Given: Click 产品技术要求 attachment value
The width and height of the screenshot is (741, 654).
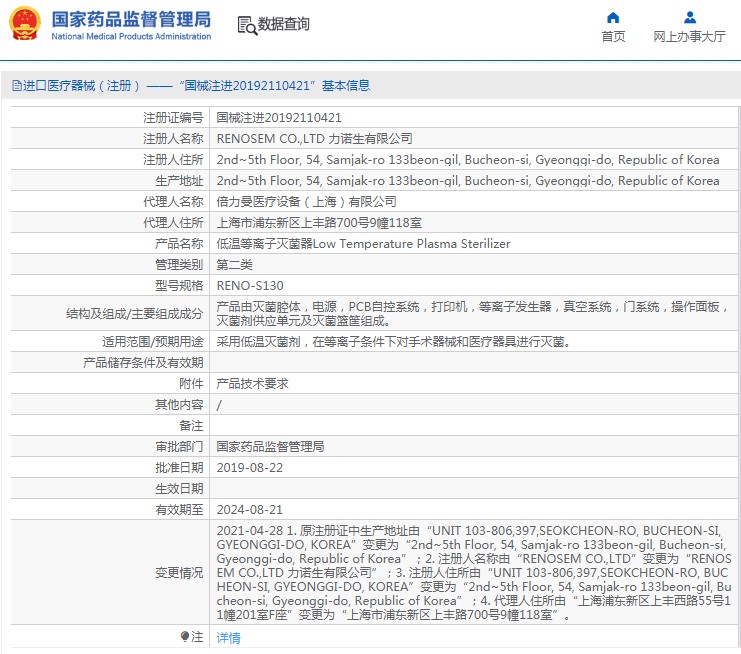Looking at the screenshot, I should pos(252,384).
